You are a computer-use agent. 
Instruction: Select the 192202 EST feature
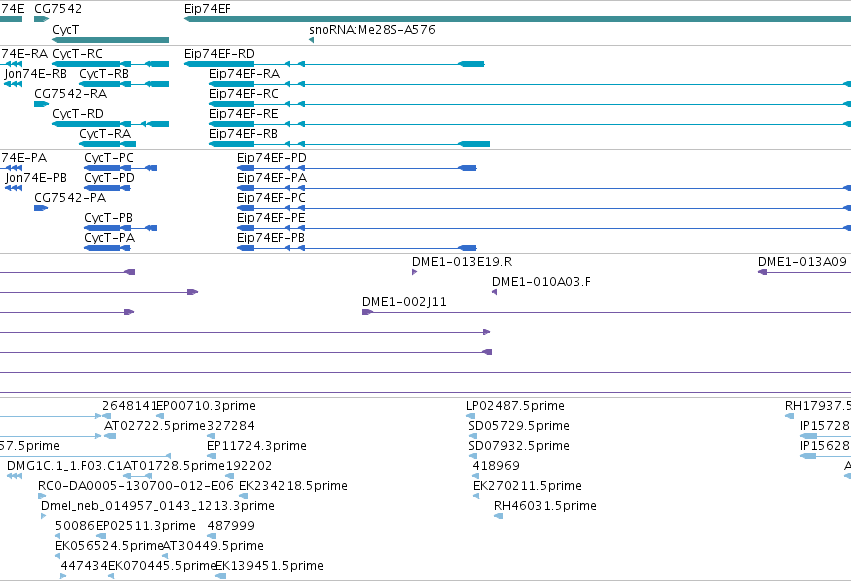(x=230, y=476)
